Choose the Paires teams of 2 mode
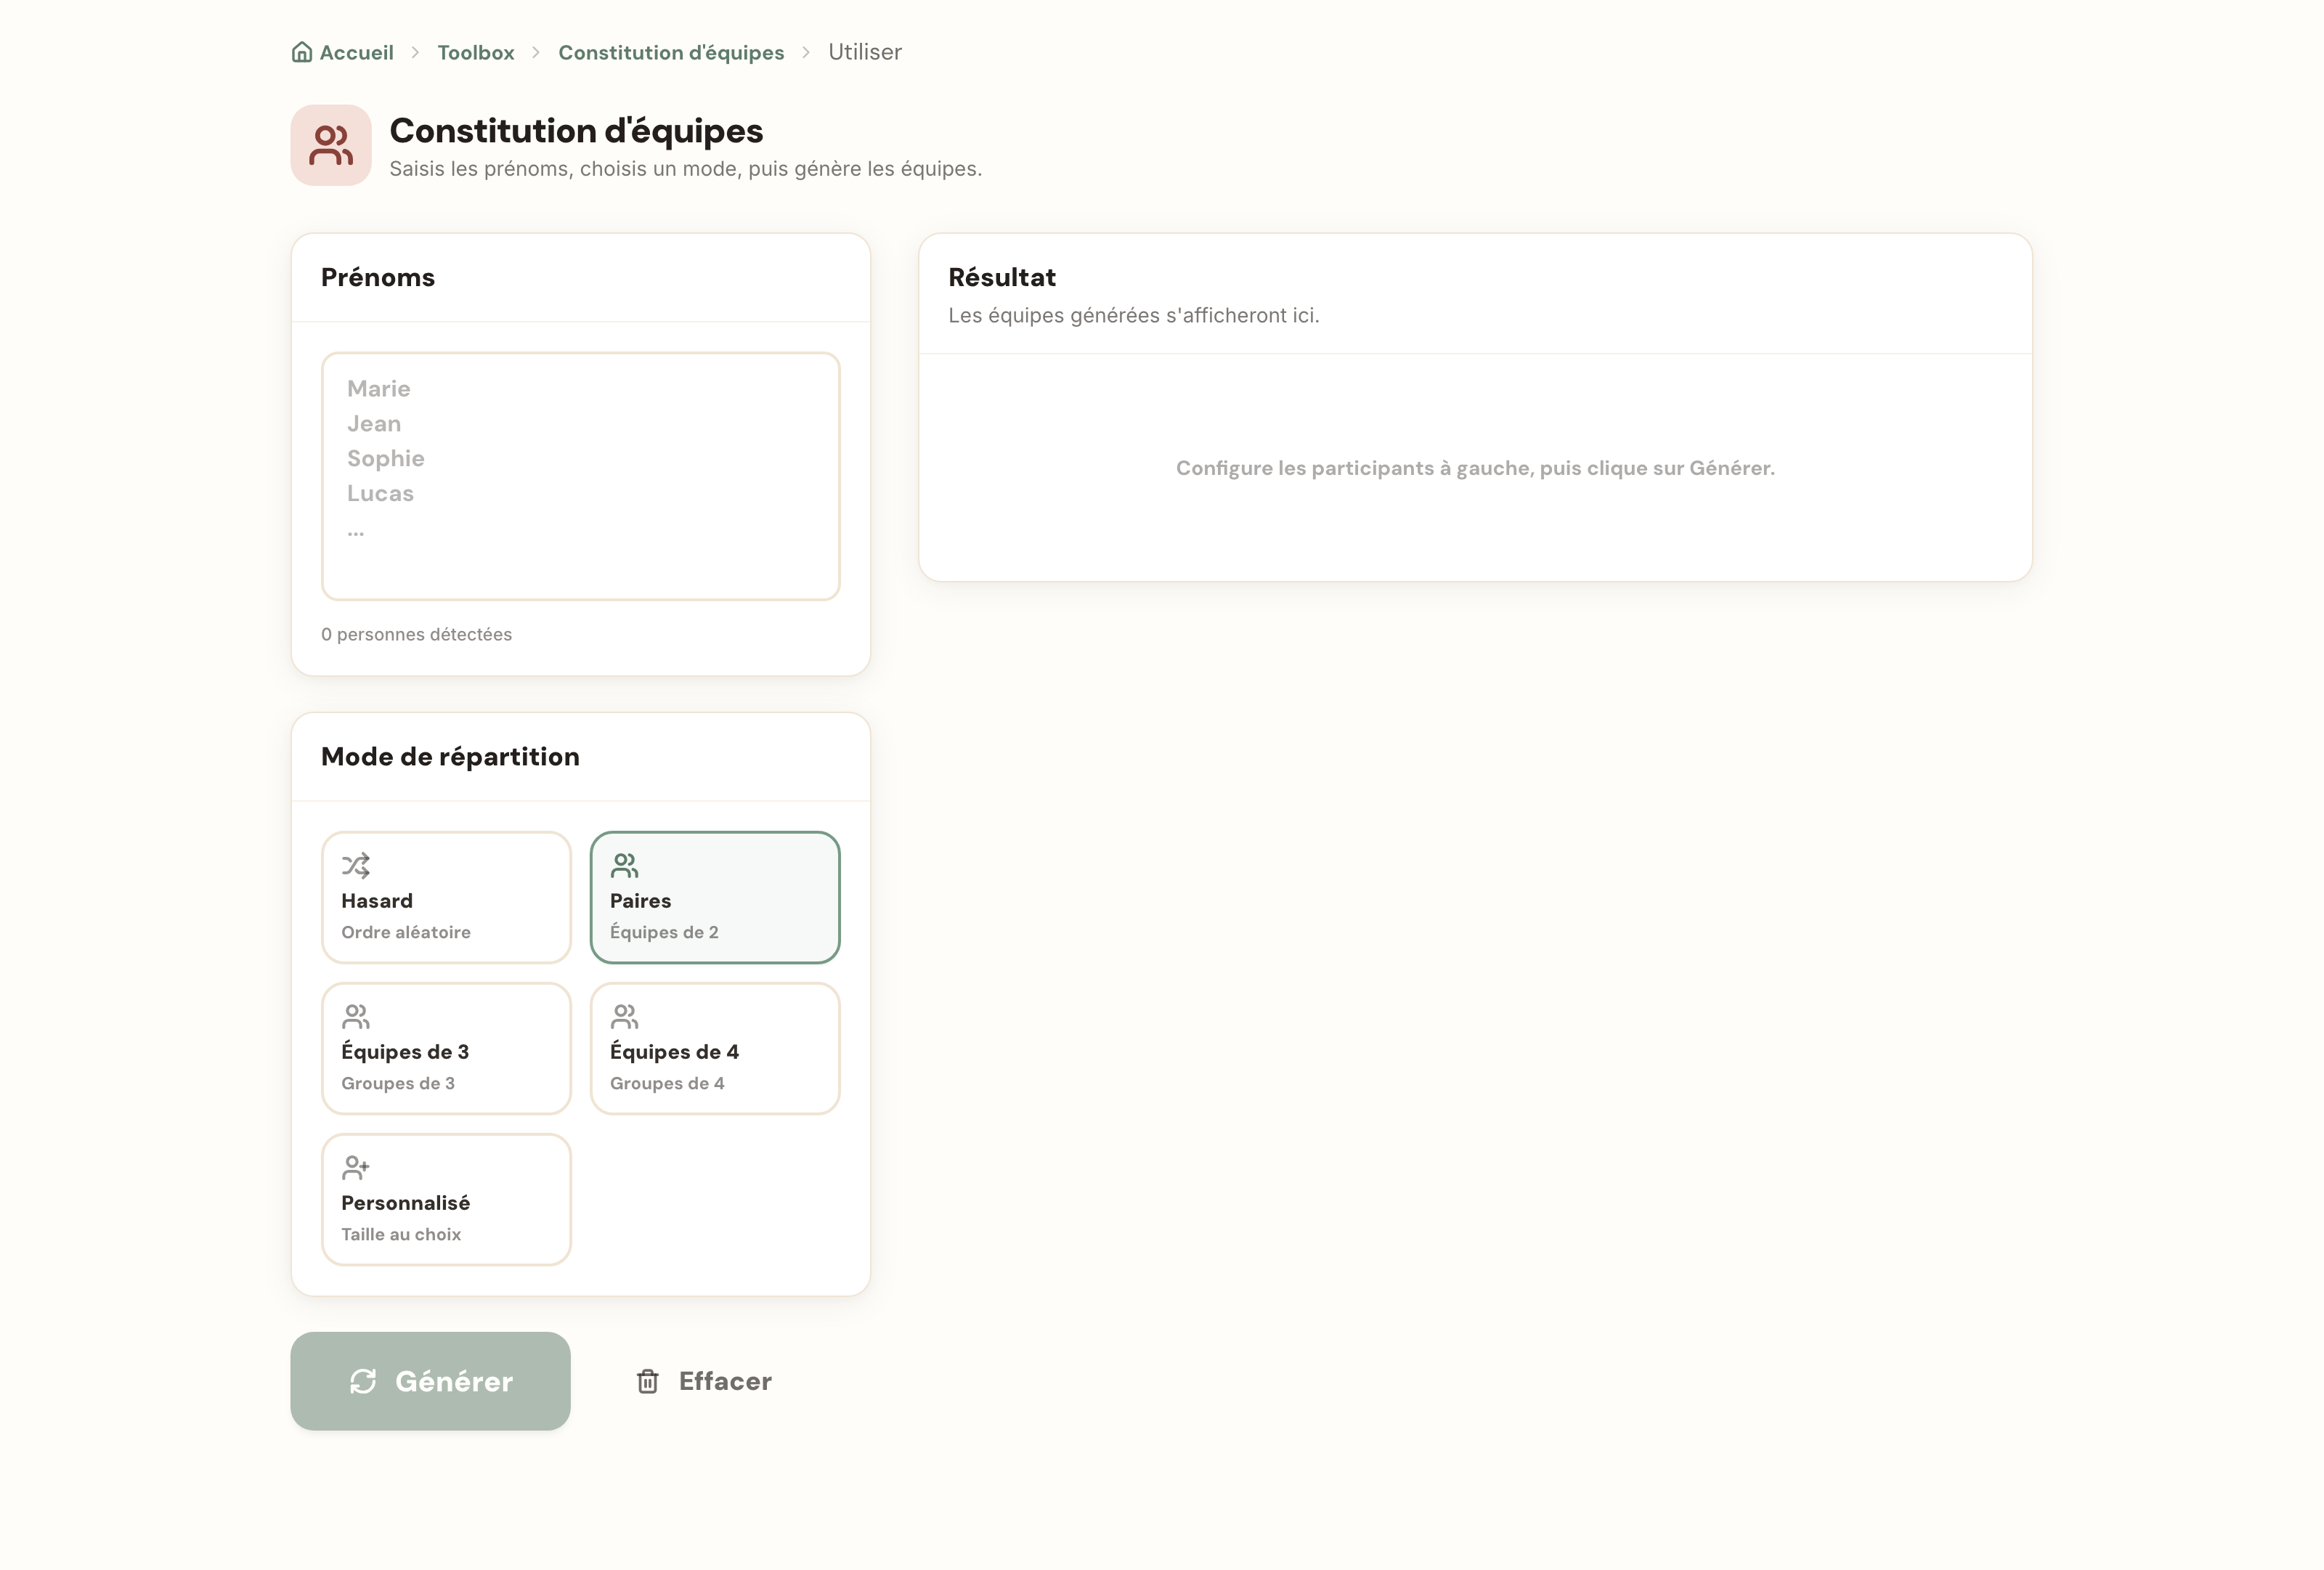 715,897
